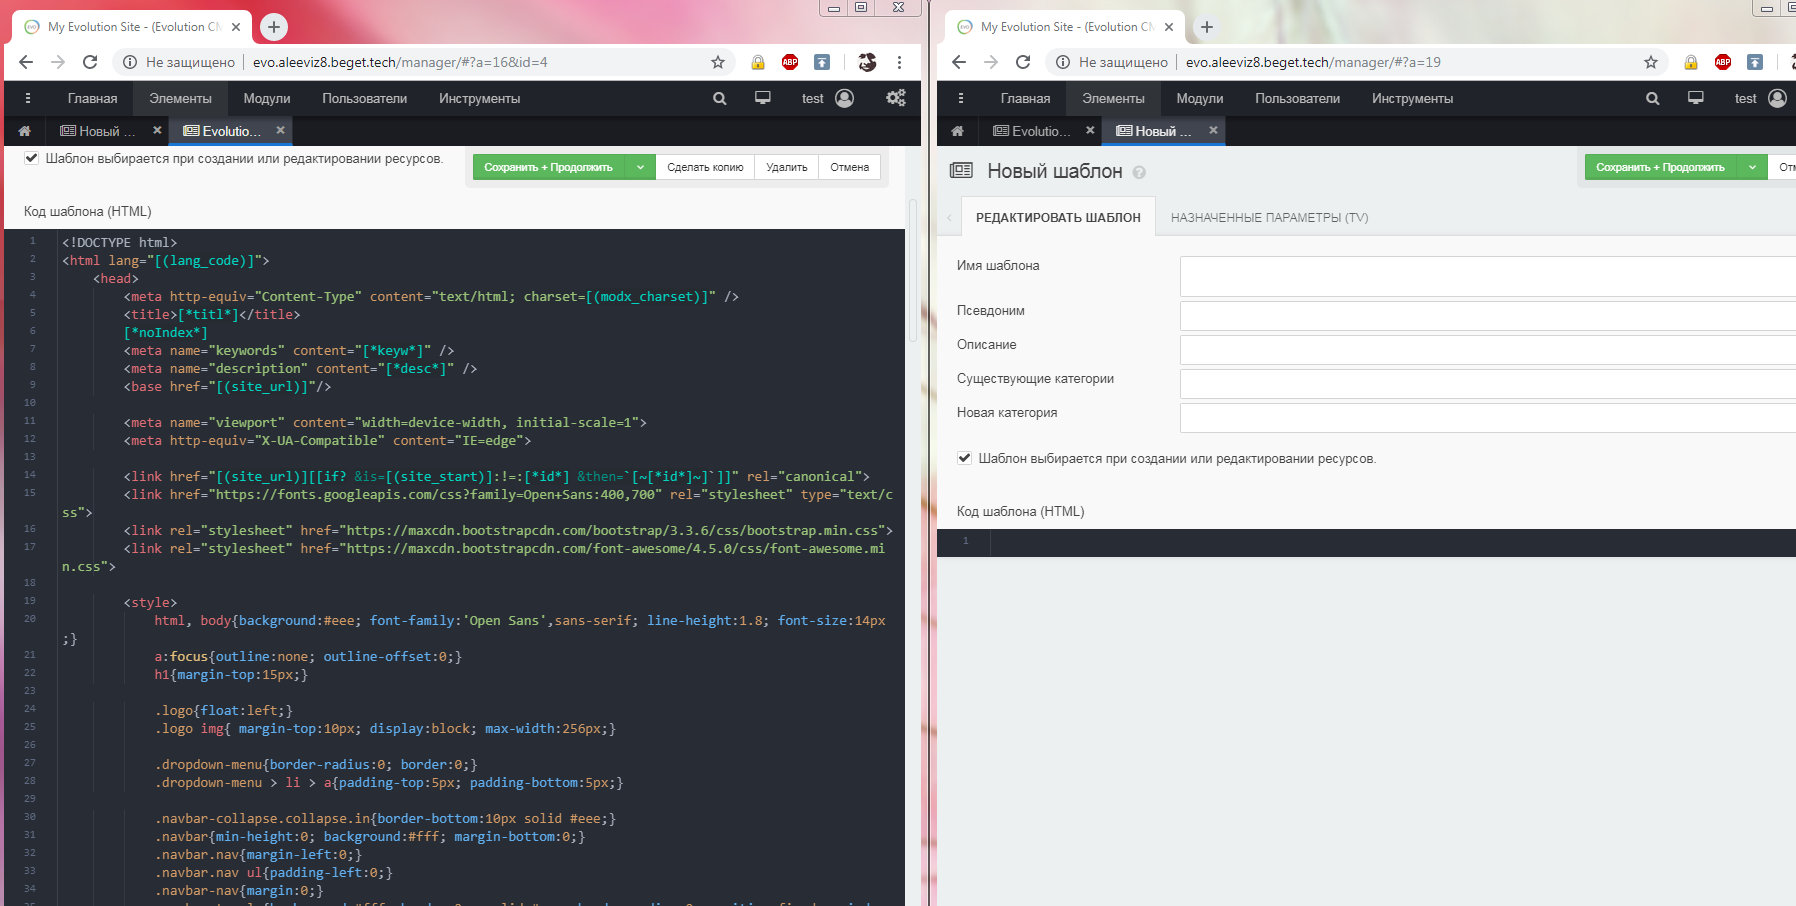Click the Adblock Plus extension icon

click(x=789, y=61)
